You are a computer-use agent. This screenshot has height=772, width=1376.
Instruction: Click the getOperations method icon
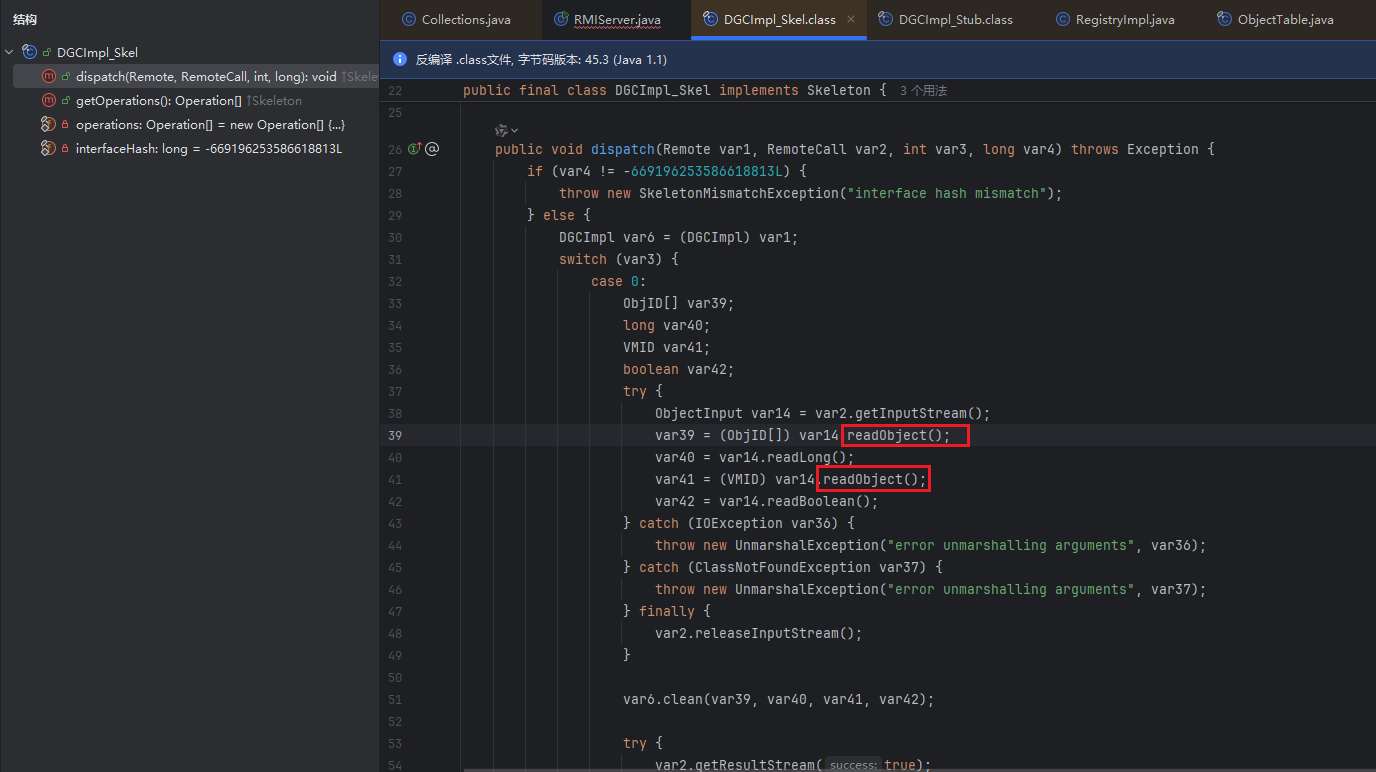[48, 101]
